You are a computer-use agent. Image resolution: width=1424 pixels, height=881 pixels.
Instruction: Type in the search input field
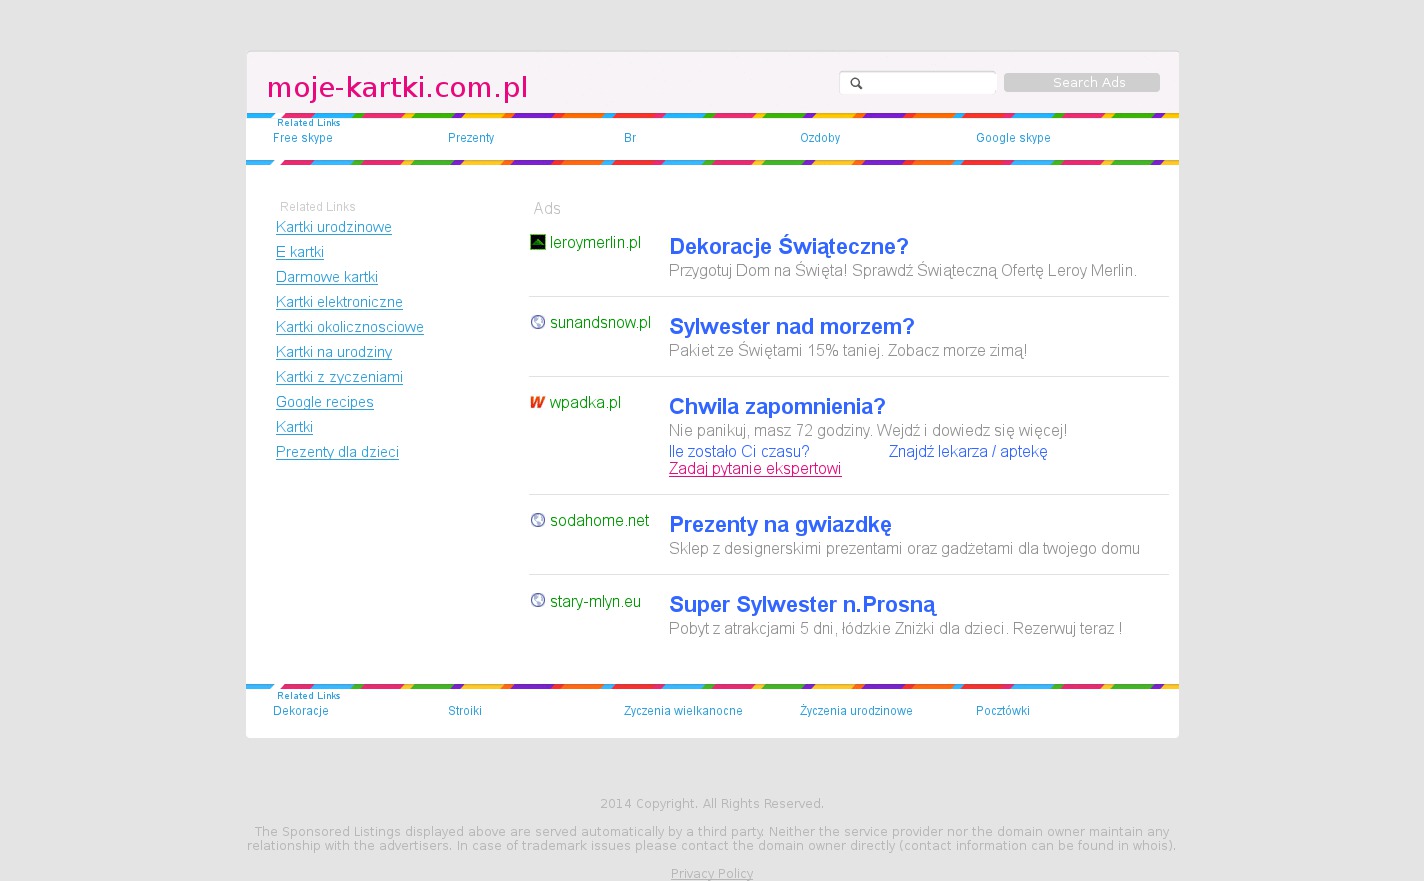(928, 83)
